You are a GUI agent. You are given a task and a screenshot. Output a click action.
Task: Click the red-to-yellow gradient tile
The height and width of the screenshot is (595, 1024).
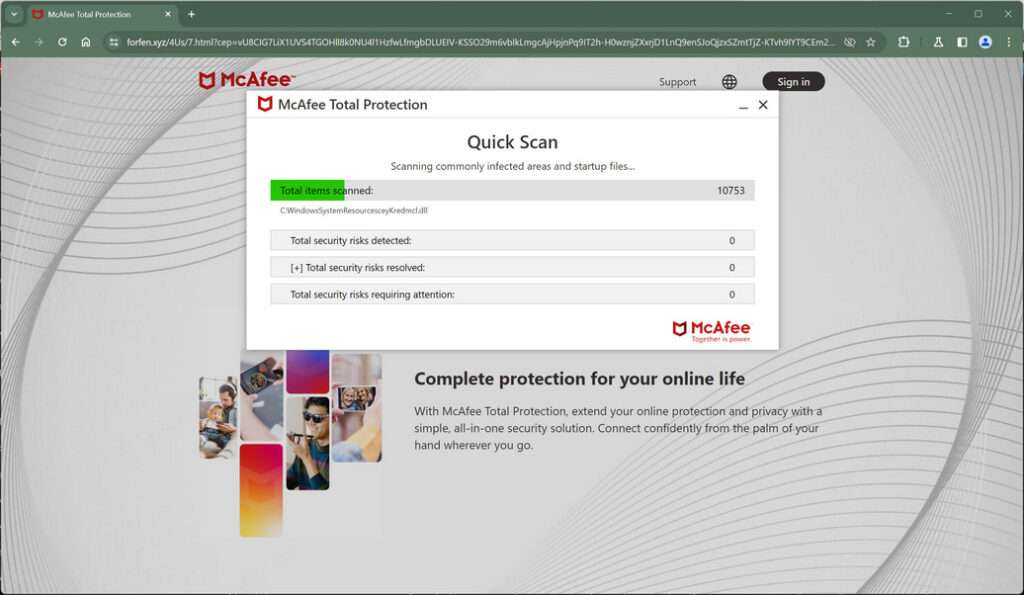[x=261, y=490]
